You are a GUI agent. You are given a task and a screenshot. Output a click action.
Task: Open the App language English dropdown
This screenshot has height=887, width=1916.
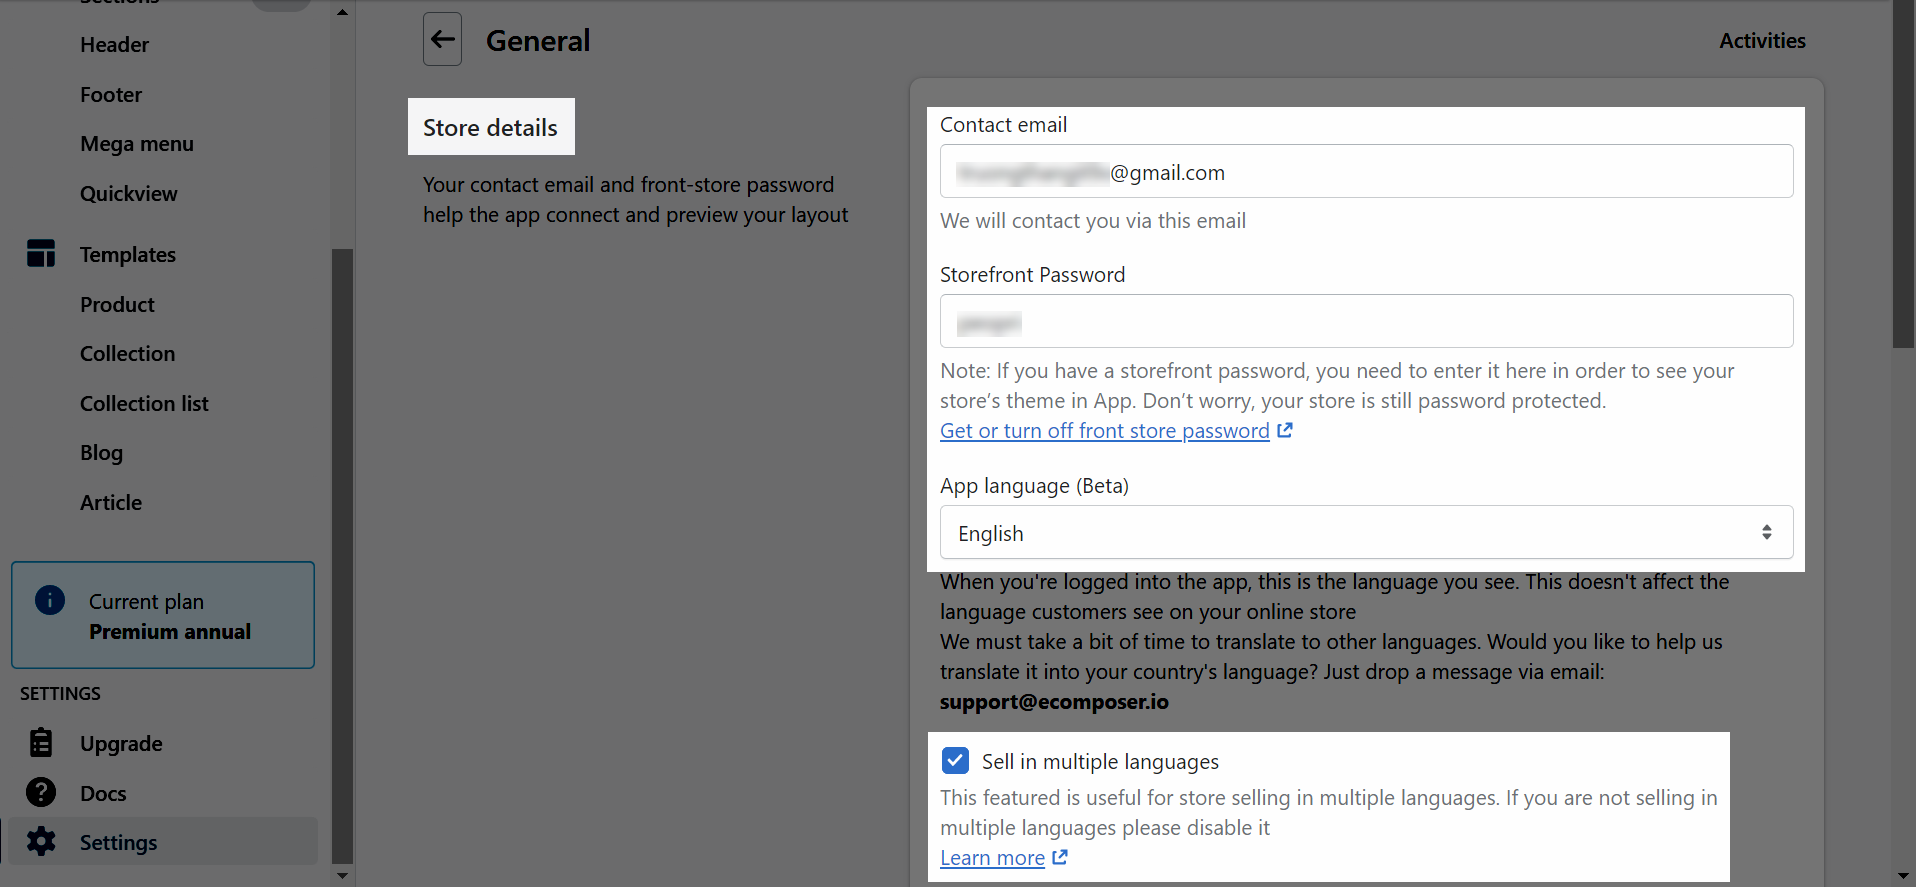(1366, 533)
